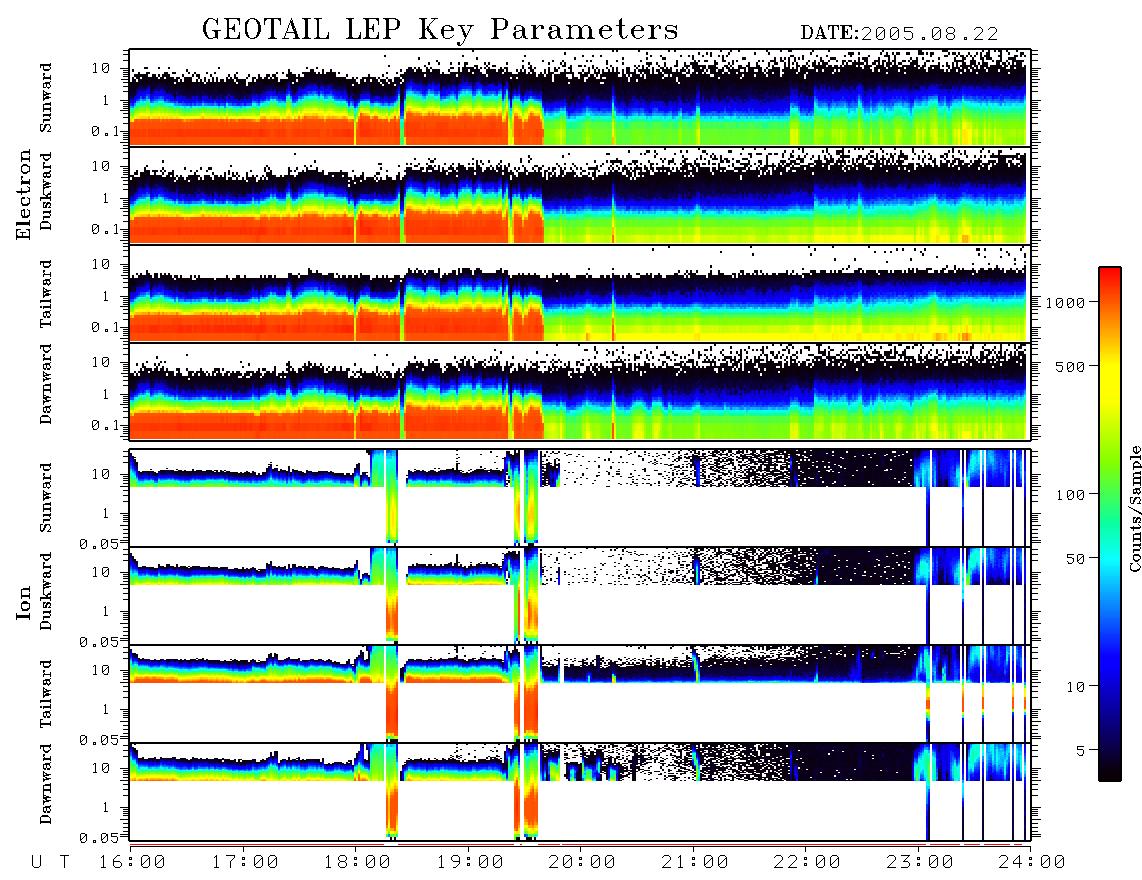1142x880 pixels.
Task: Select the "Counts/Sample" colorbar label
Action: [x=1134, y=508]
